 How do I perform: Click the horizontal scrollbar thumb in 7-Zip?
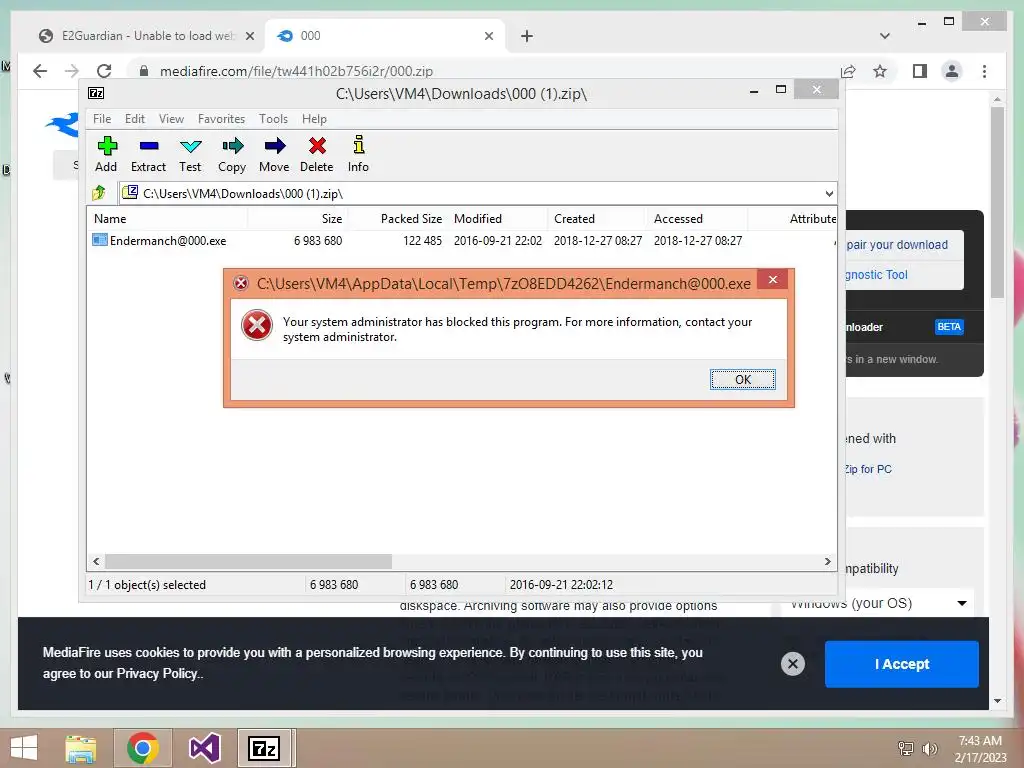point(248,562)
